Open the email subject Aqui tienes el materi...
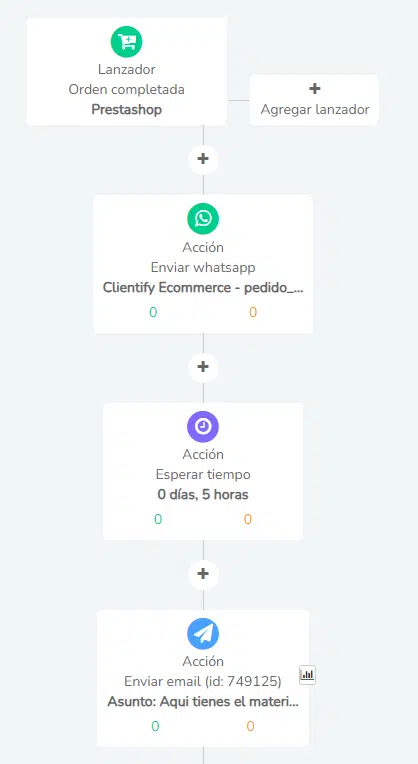Viewport: 418px width, 764px height. [203, 702]
